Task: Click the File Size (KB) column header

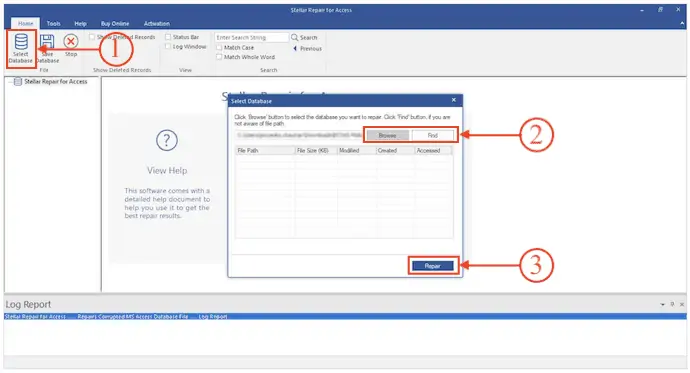Action: click(x=316, y=150)
